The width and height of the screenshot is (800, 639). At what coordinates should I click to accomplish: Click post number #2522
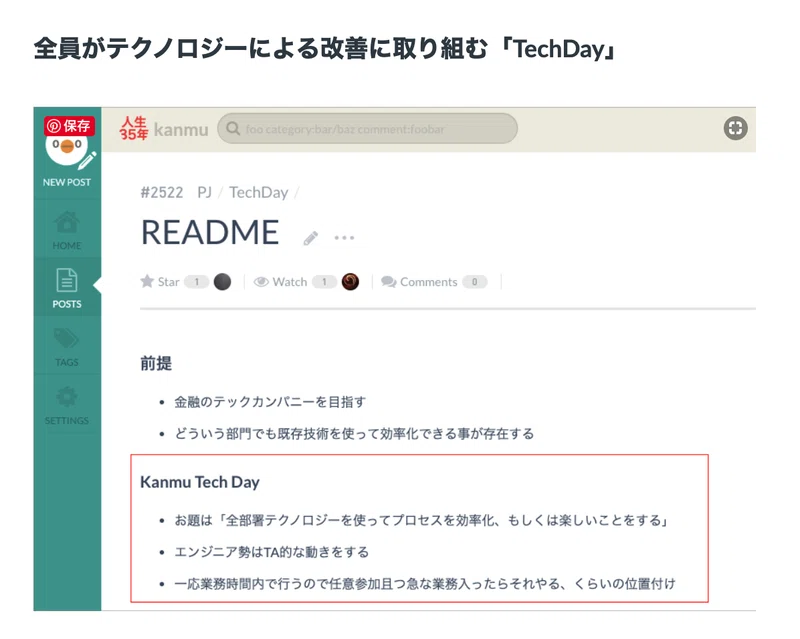pyautogui.click(x=162, y=192)
